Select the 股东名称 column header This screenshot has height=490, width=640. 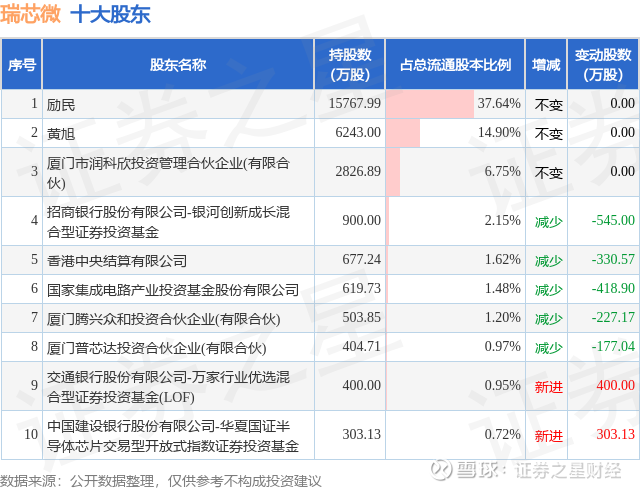(x=178, y=65)
